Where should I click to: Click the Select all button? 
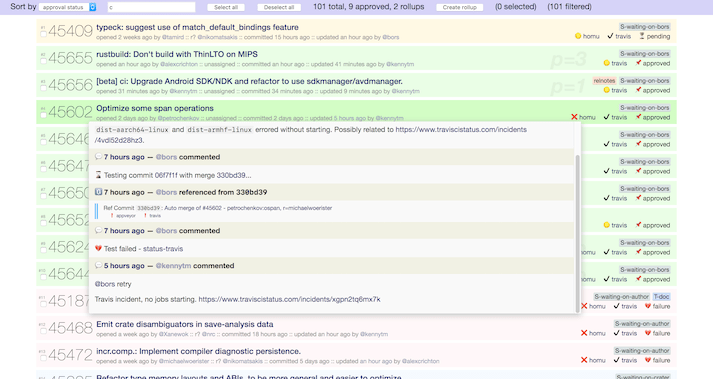pyautogui.click(x=226, y=7)
